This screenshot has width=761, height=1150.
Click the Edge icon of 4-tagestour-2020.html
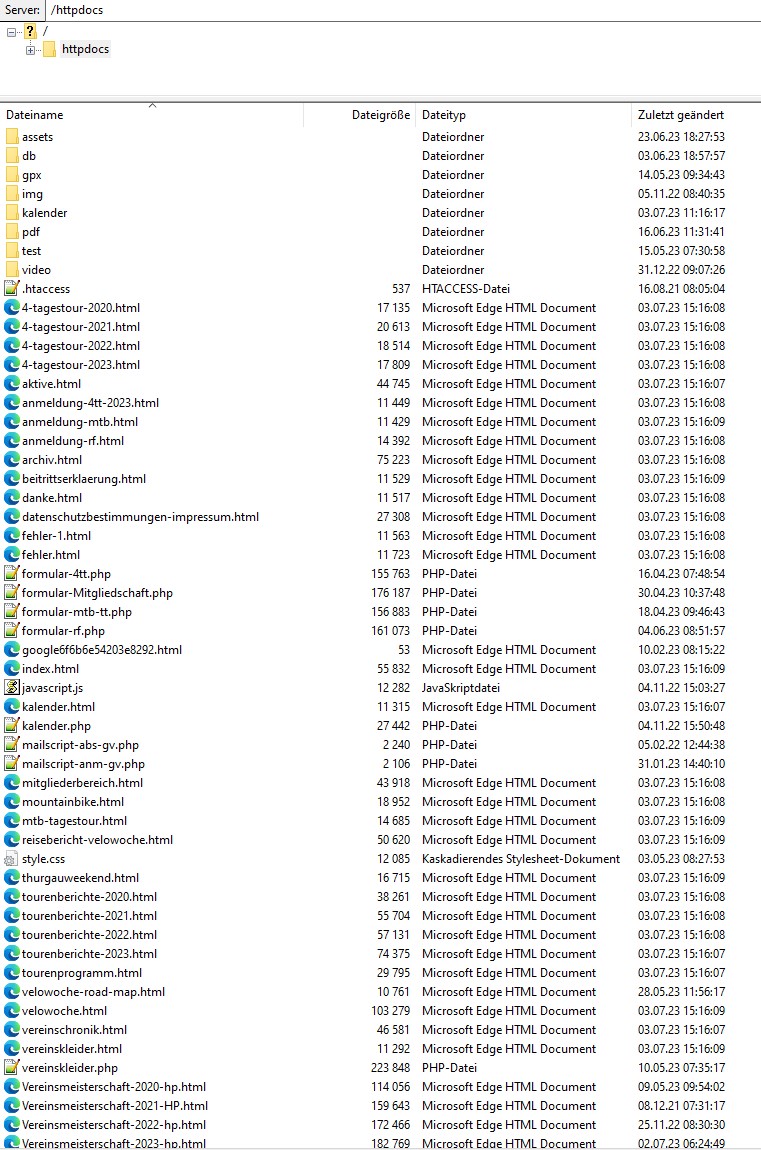(x=12, y=307)
